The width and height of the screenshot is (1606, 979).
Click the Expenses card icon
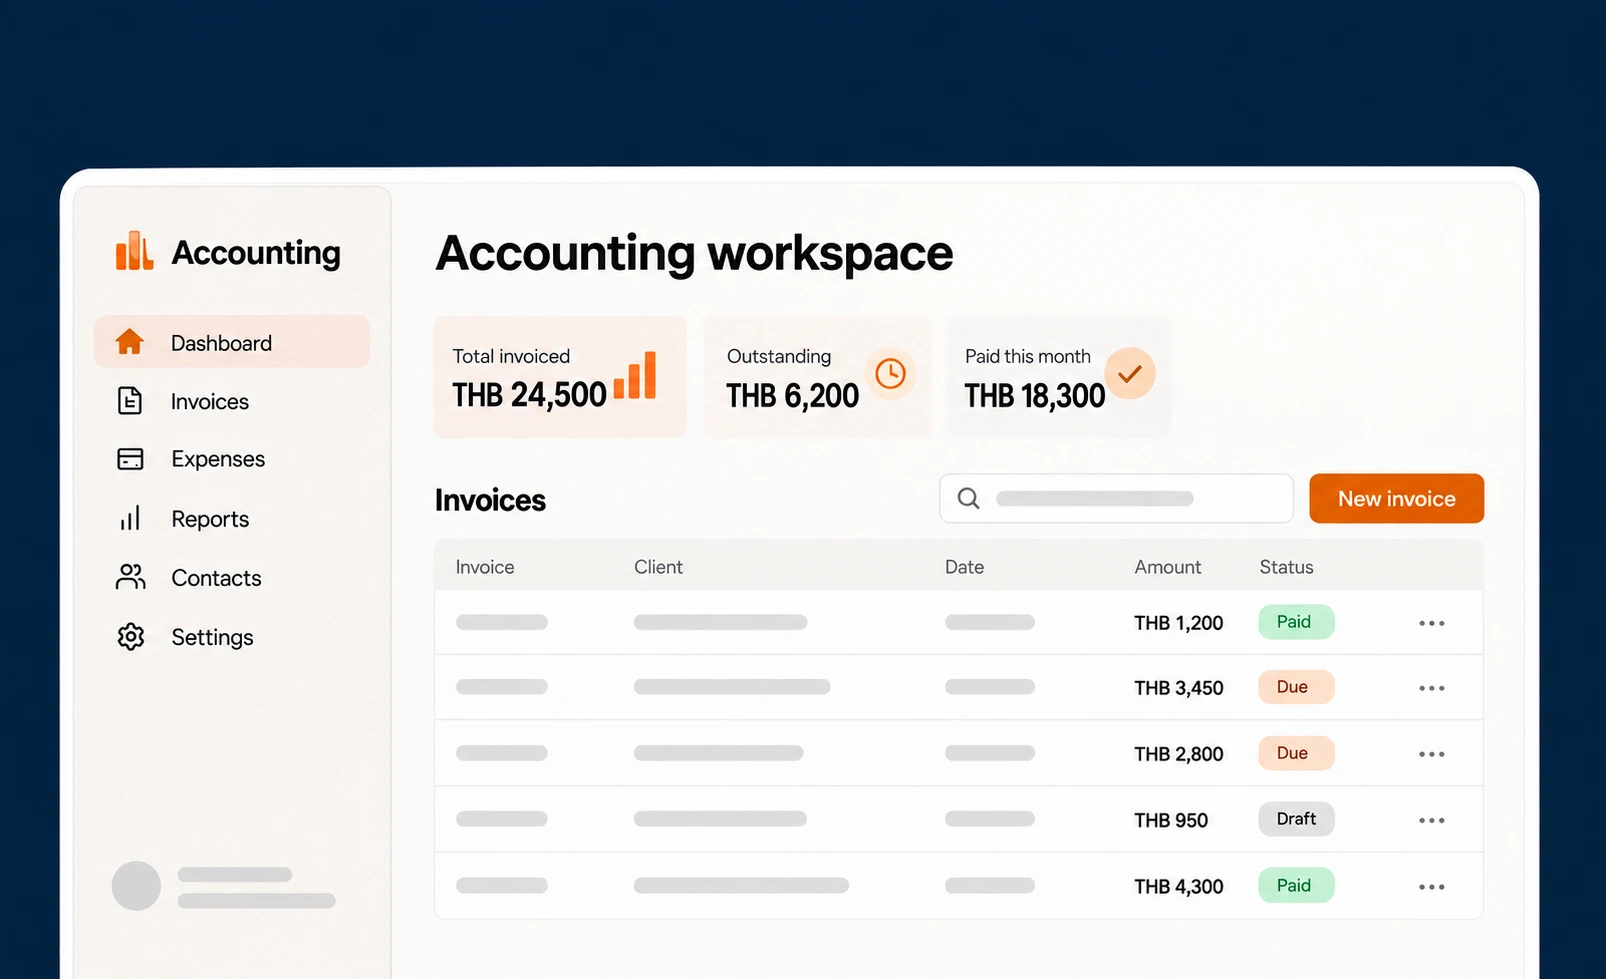click(130, 459)
